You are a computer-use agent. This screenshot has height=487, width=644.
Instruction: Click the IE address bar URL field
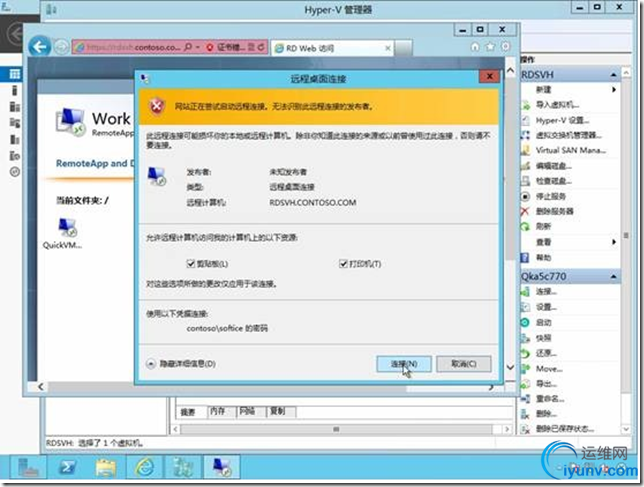[x=131, y=48]
